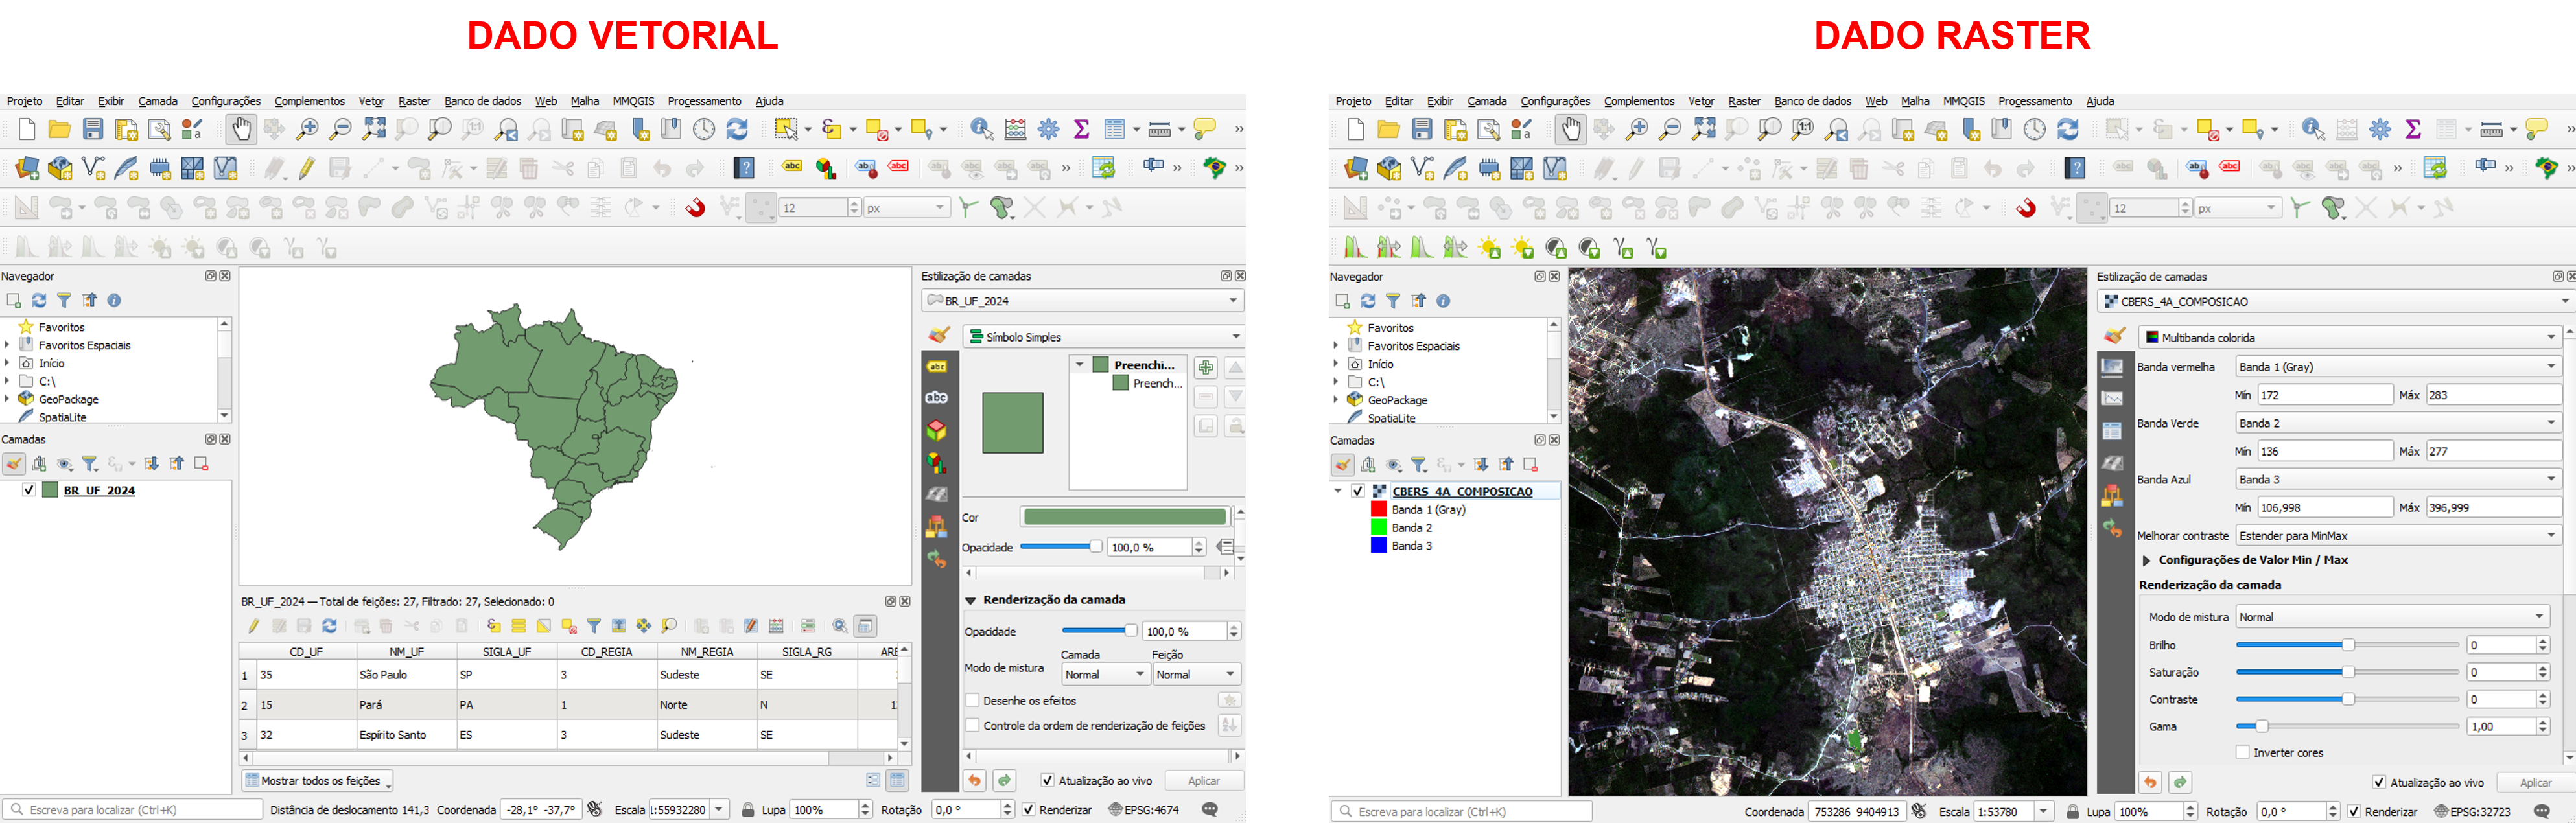Open Processamento menu in right window
The height and width of the screenshot is (823, 2576).
click(2034, 101)
